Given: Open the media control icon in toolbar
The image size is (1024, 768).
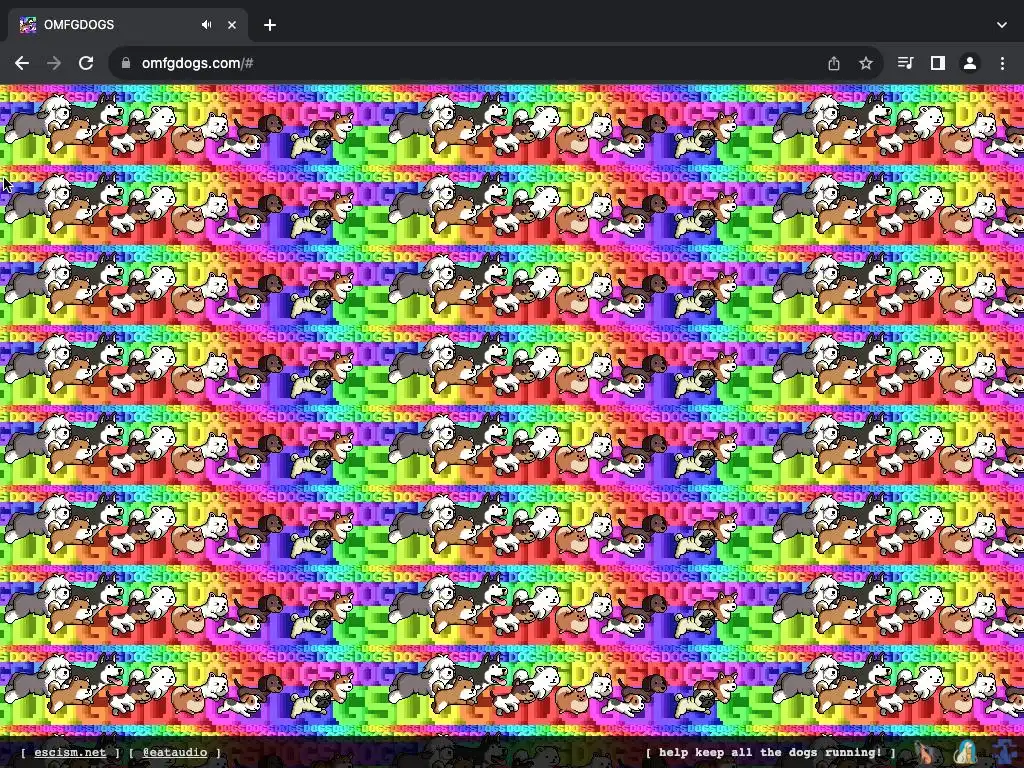Looking at the screenshot, I should [x=905, y=63].
